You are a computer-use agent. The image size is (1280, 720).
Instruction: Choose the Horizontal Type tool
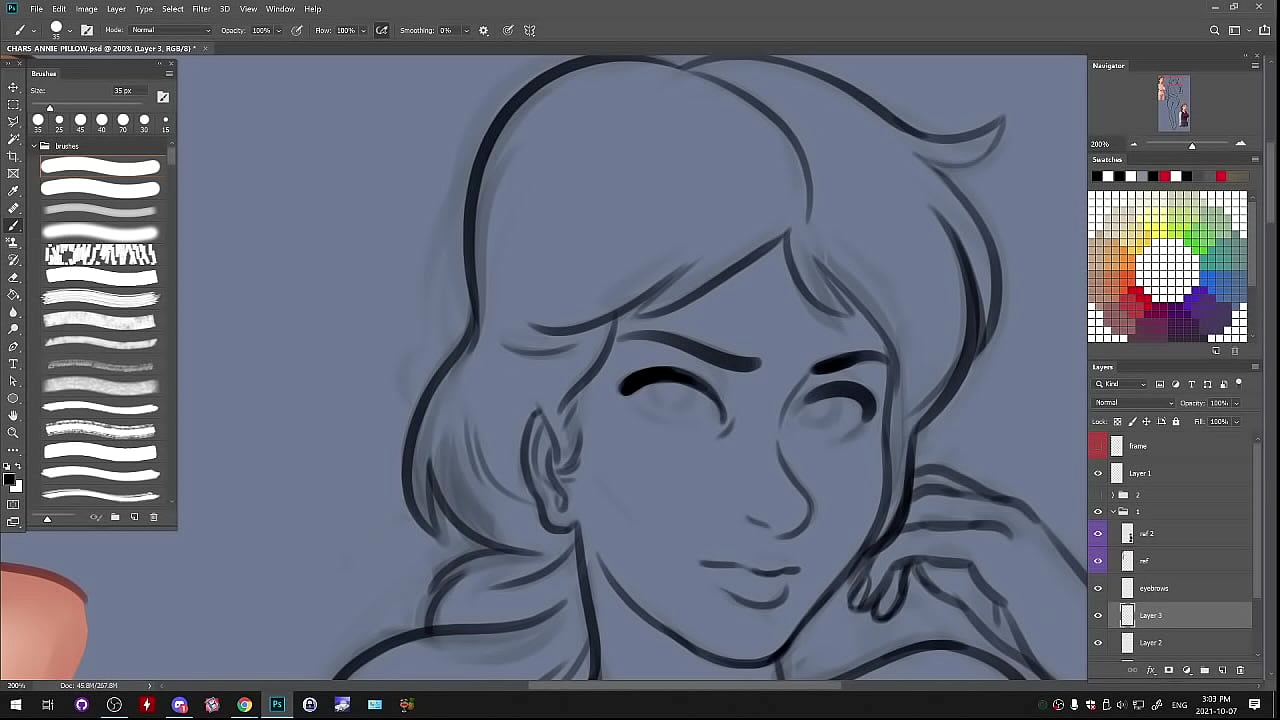(x=13, y=364)
